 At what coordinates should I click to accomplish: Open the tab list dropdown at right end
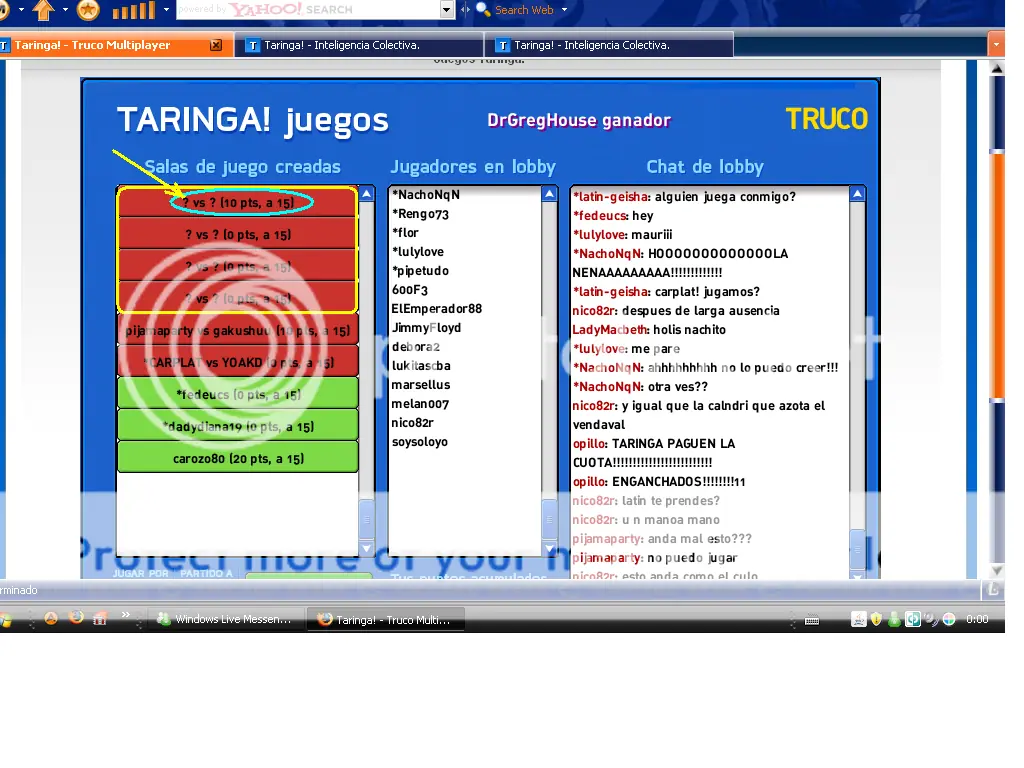click(996, 45)
